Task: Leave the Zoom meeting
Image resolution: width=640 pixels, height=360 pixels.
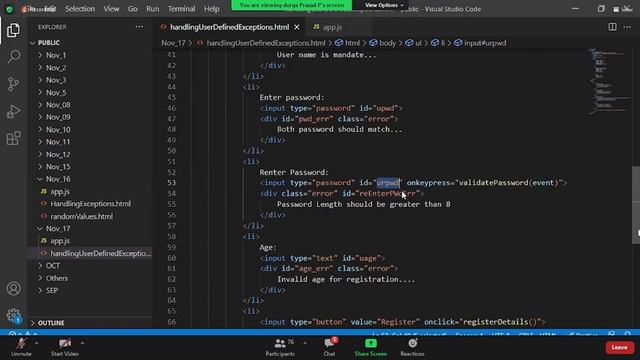Action: pos(619,347)
